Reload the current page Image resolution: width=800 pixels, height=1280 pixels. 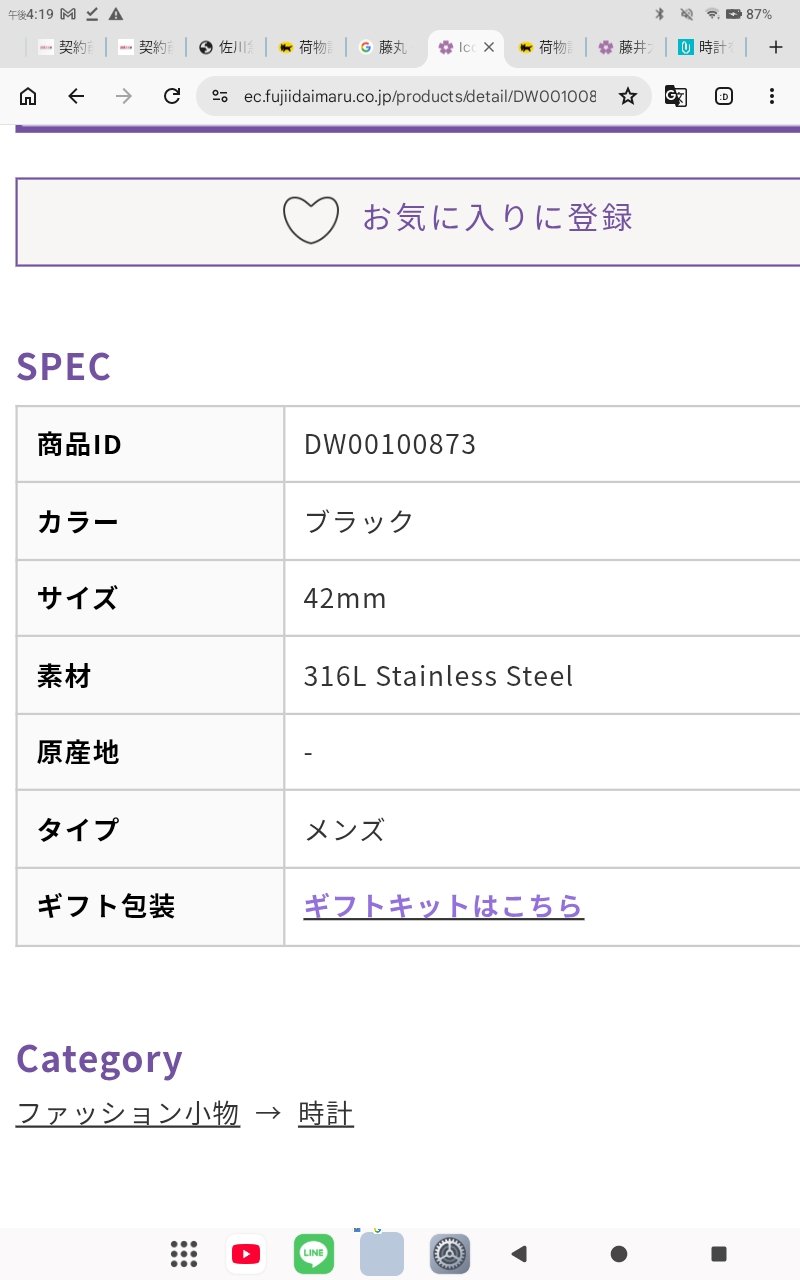[172, 96]
